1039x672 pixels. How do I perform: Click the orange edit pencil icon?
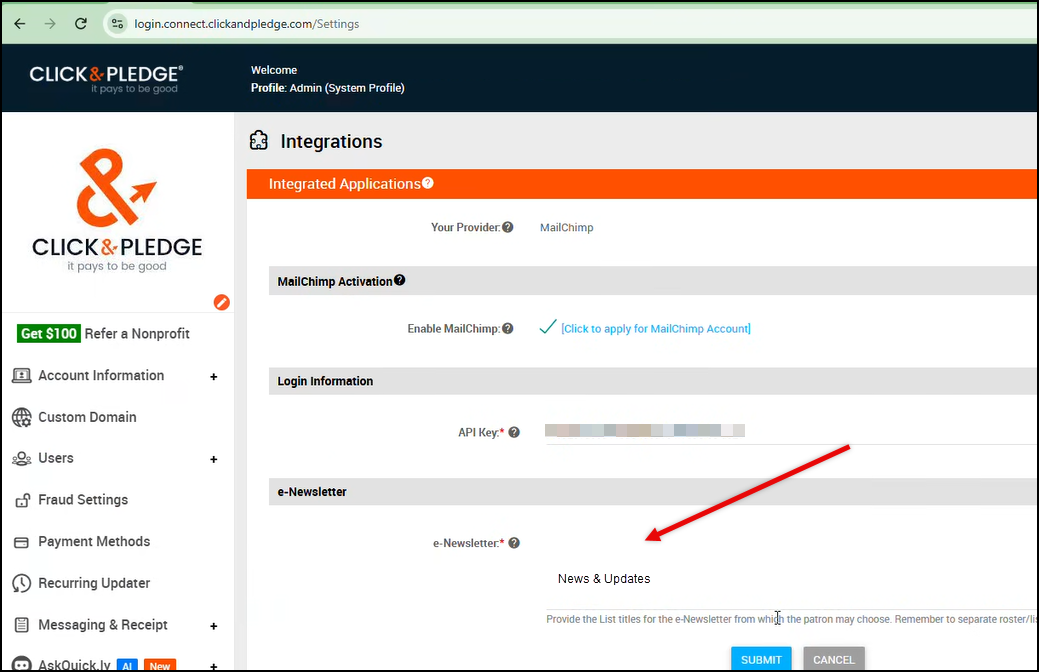point(221,302)
